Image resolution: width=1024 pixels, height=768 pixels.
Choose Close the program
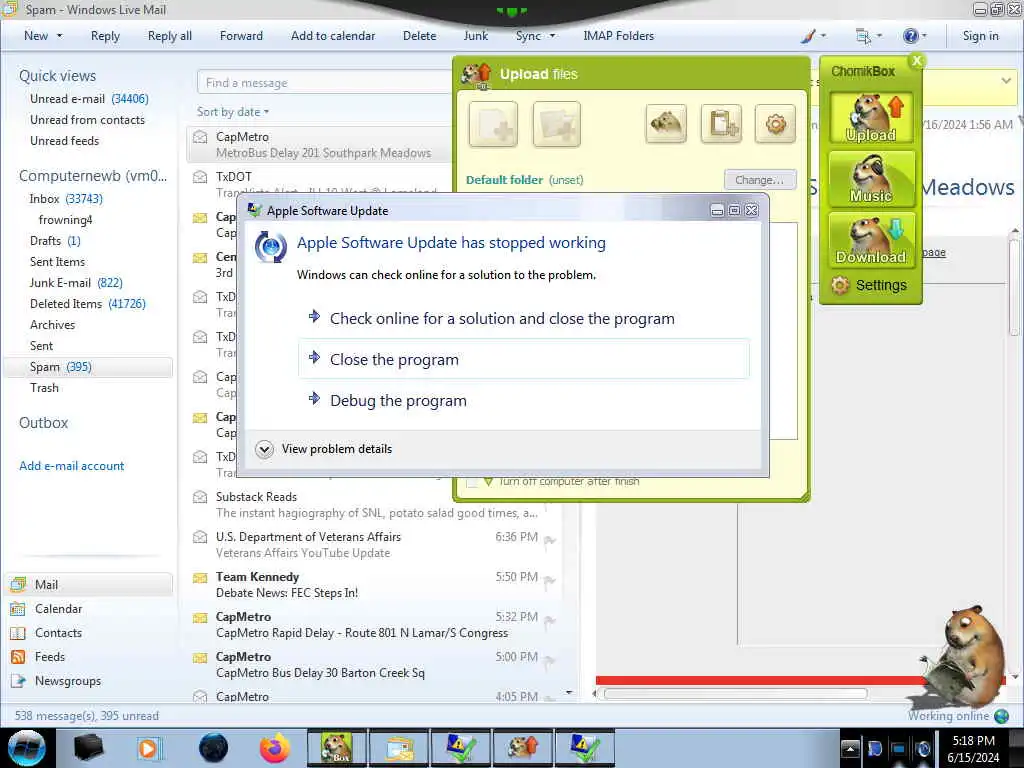pos(524,359)
